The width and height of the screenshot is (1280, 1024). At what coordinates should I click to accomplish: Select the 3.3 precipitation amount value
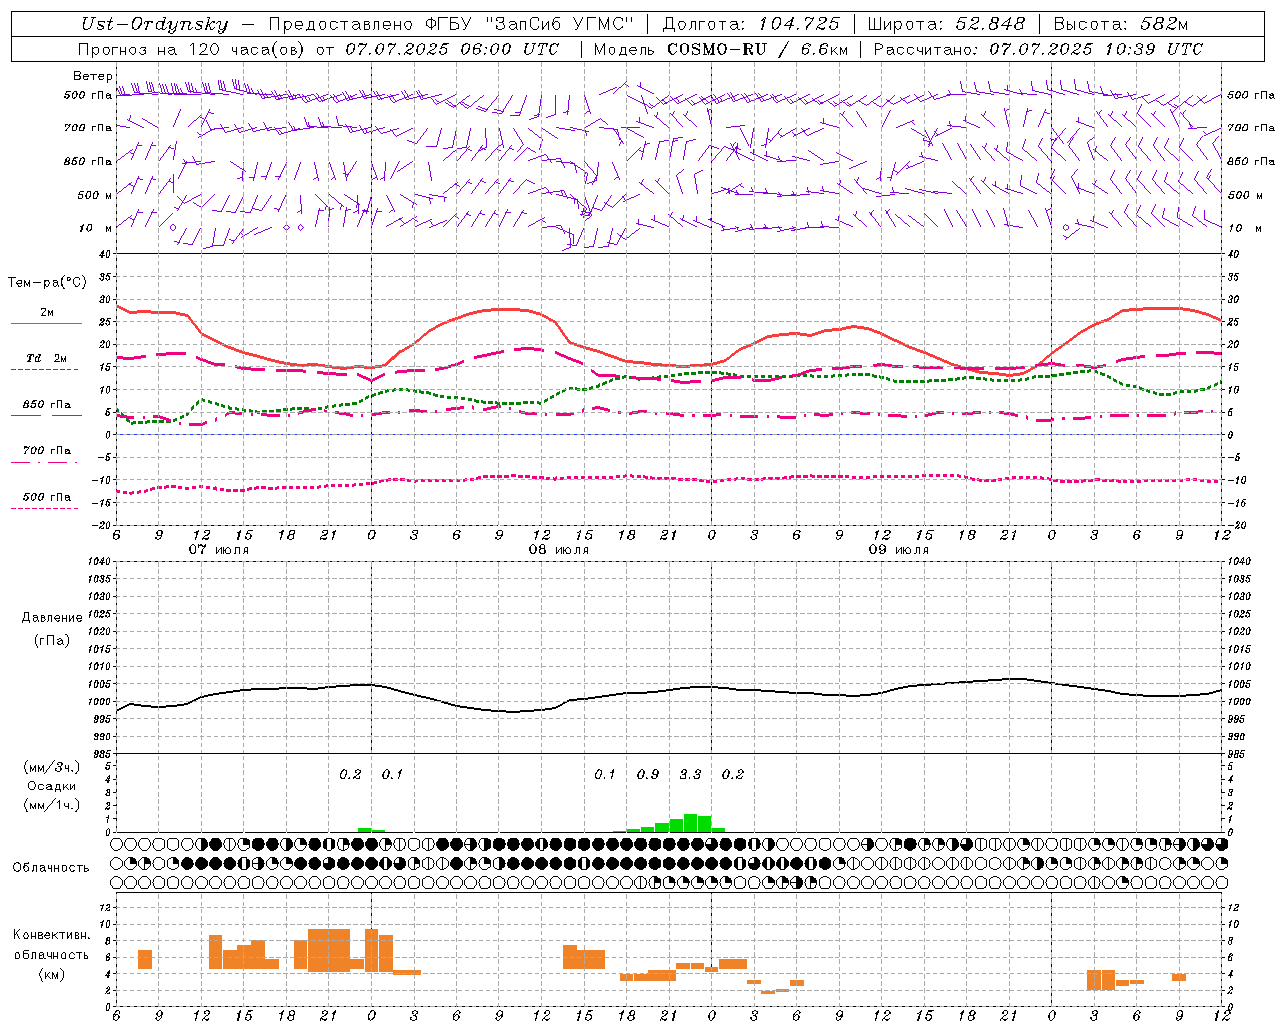tap(690, 774)
